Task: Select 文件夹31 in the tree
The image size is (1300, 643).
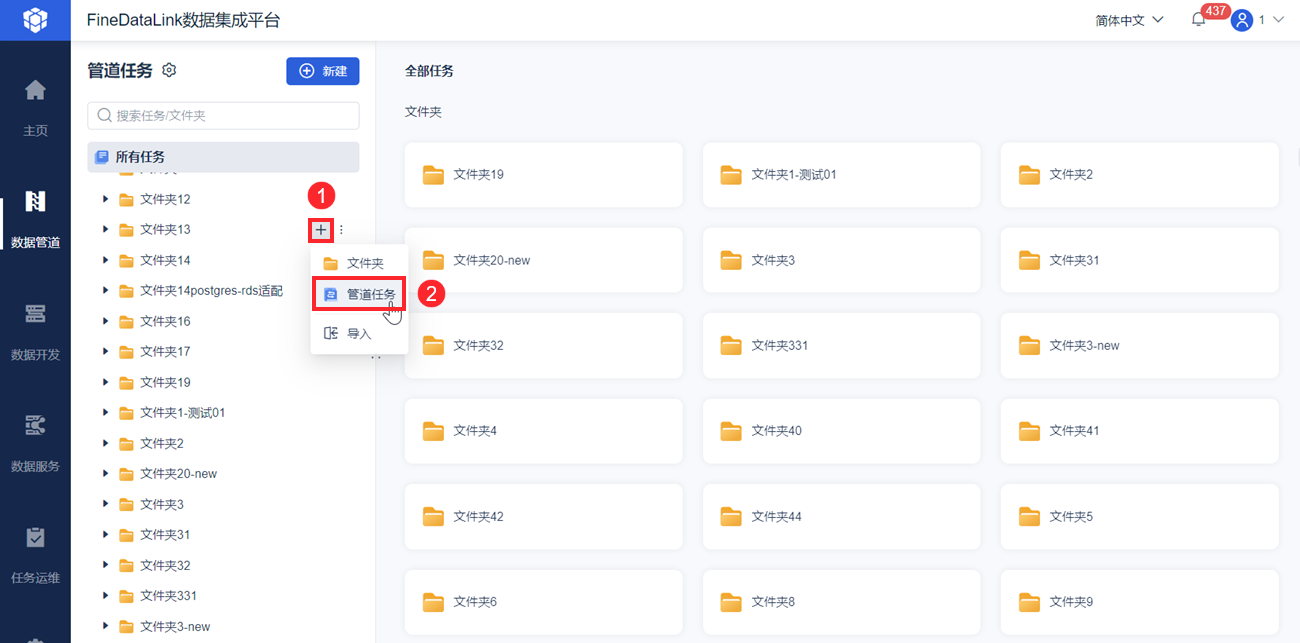Action: (x=165, y=535)
